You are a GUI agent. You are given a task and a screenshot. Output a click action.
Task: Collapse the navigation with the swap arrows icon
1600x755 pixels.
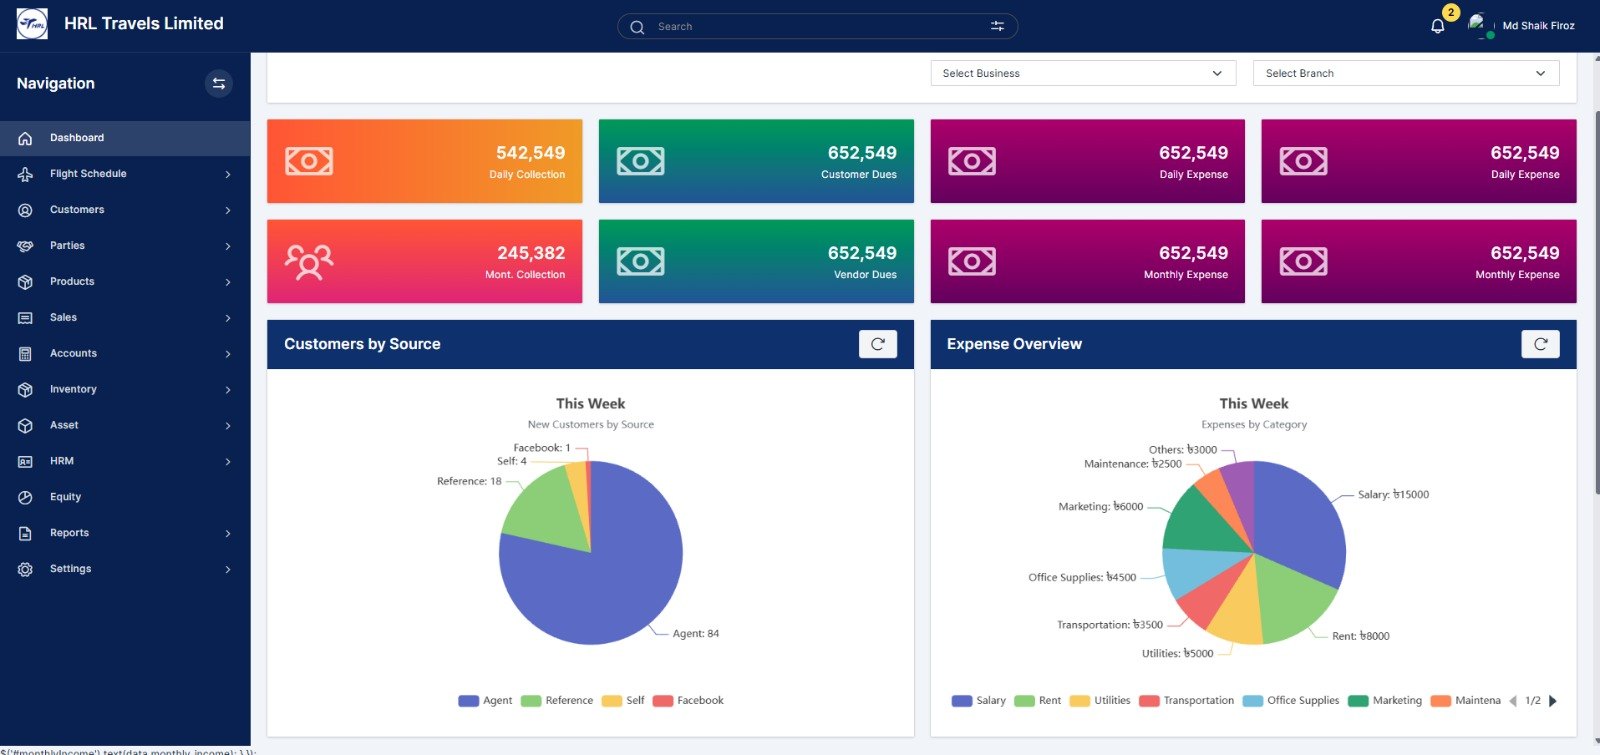click(x=219, y=83)
